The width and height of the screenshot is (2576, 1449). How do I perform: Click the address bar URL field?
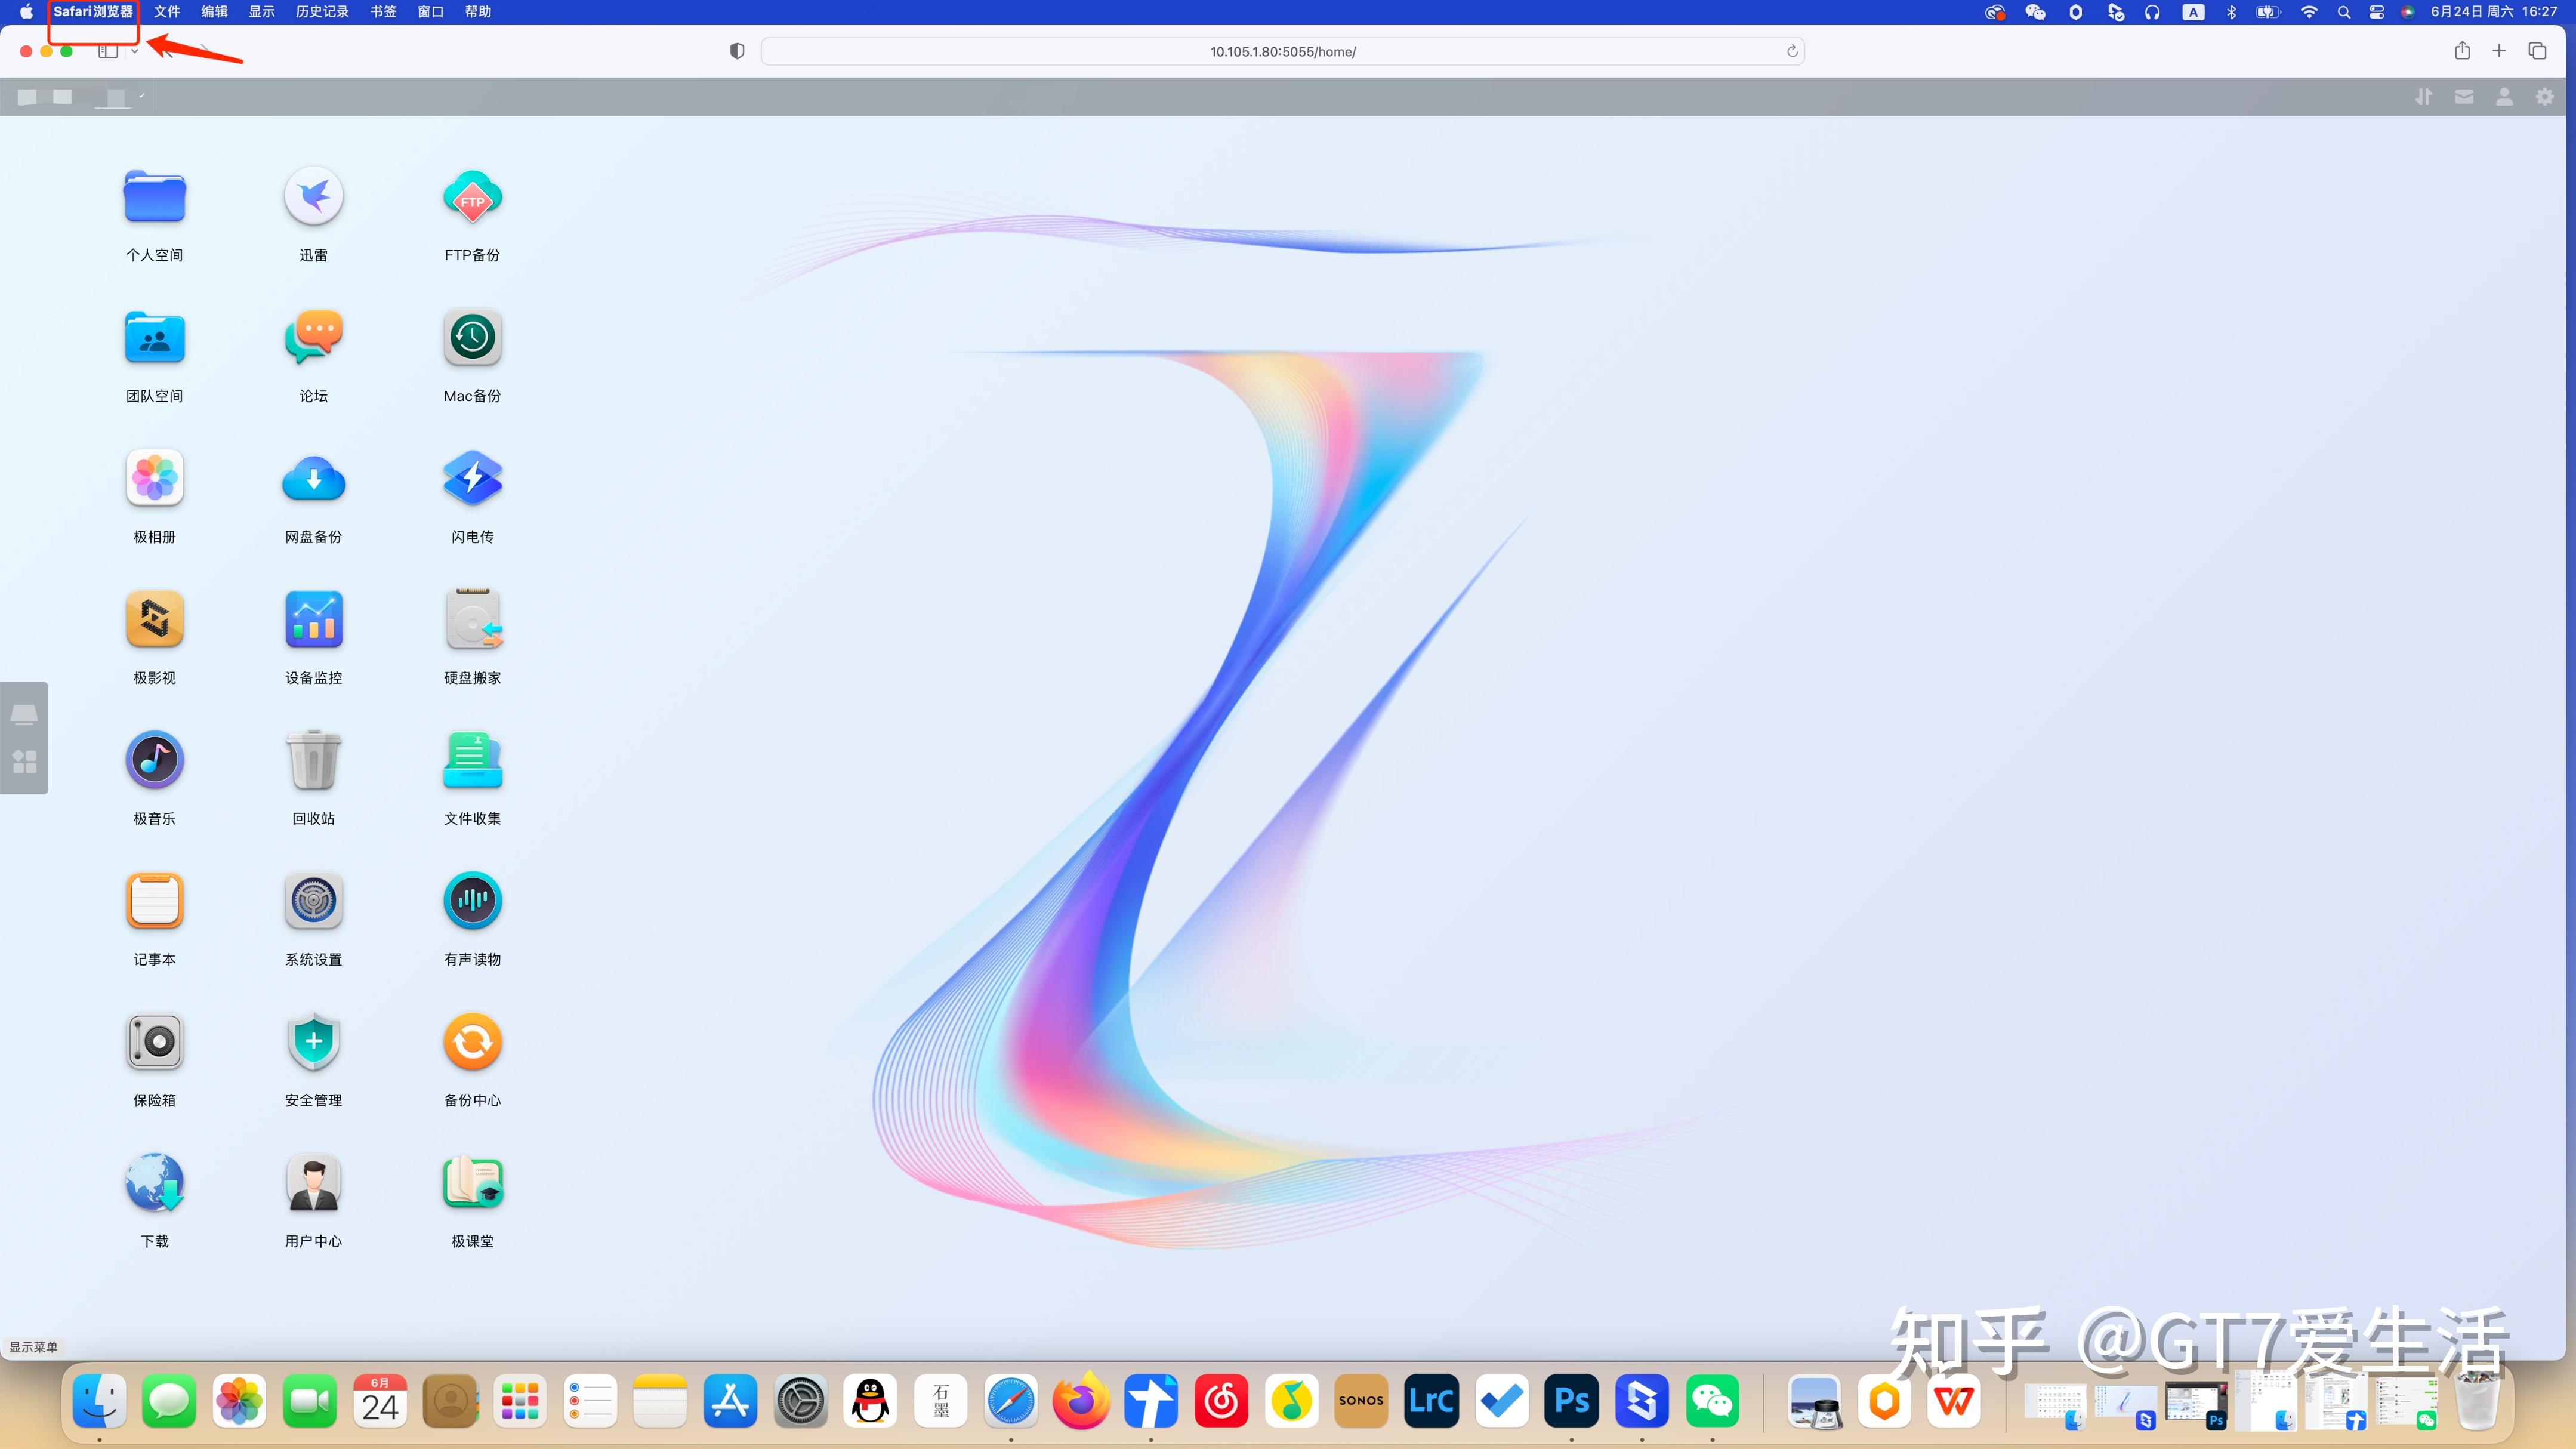click(x=1282, y=52)
